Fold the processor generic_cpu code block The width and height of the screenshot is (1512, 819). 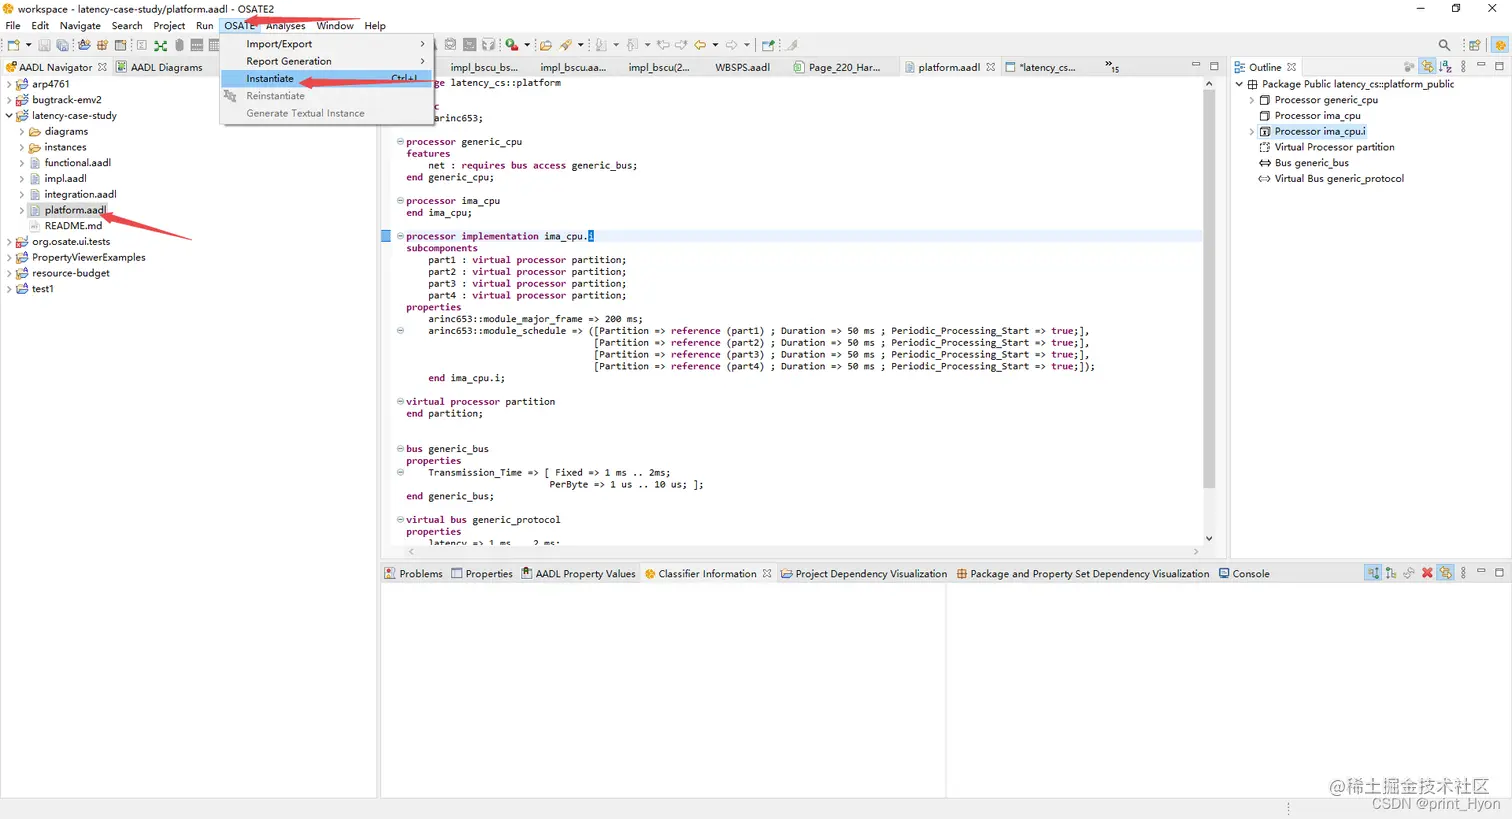(x=401, y=142)
